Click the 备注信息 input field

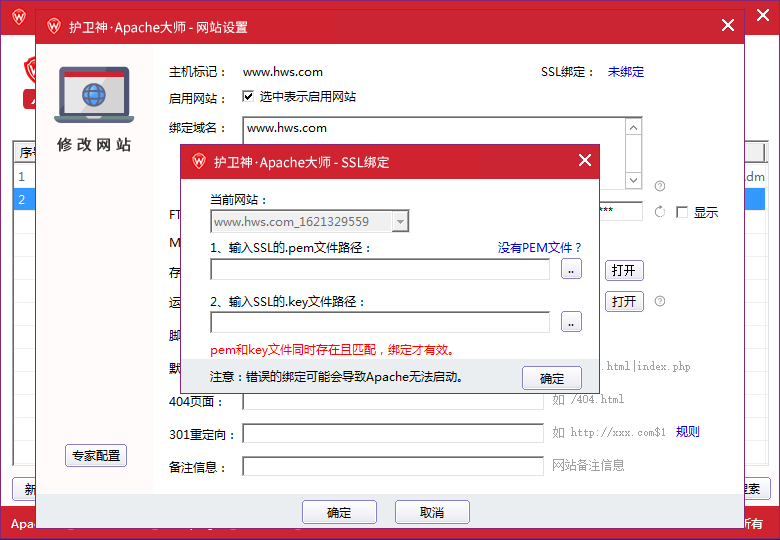[x=393, y=466]
